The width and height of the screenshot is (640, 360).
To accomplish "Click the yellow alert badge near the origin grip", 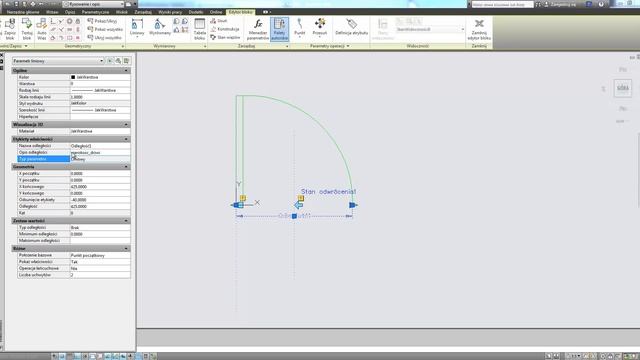I will click(243, 198).
